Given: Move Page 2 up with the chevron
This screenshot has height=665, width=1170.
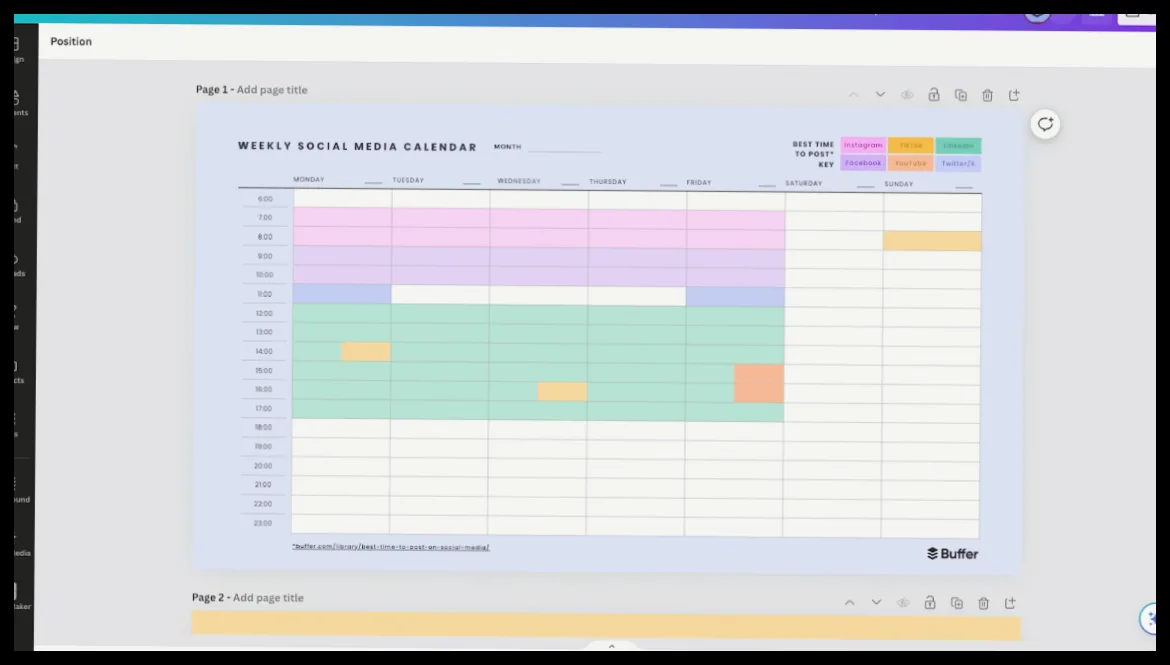Looking at the screenshot, I should coord(849,602).
